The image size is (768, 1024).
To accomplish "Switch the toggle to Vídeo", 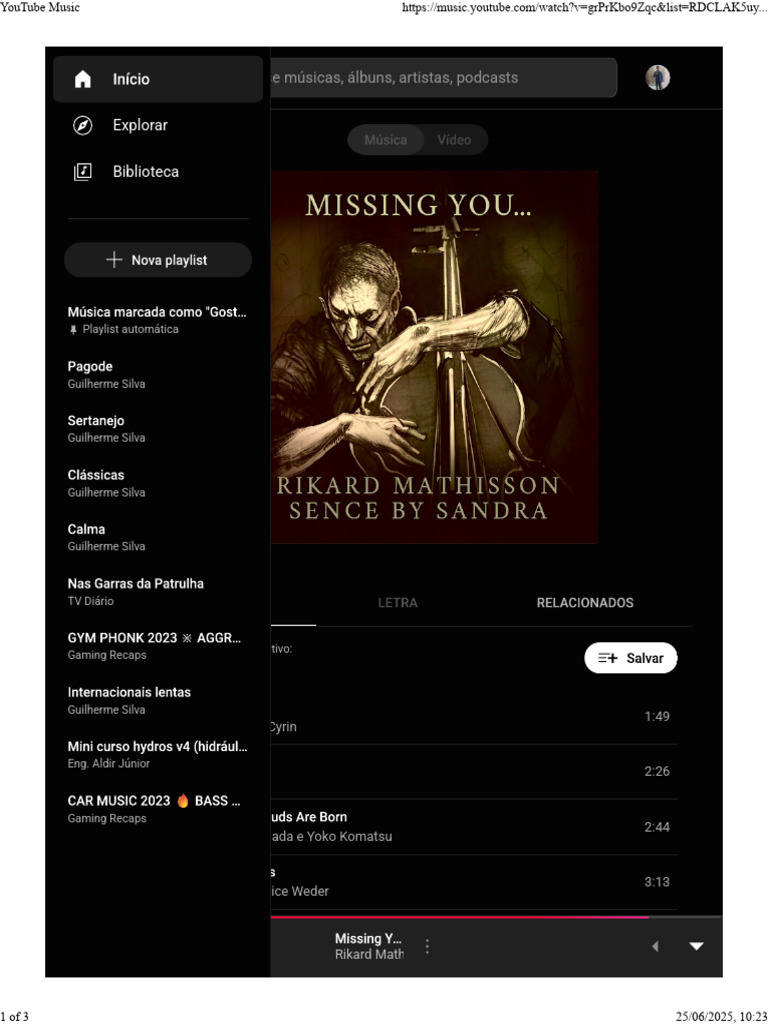I will (455, 140).
